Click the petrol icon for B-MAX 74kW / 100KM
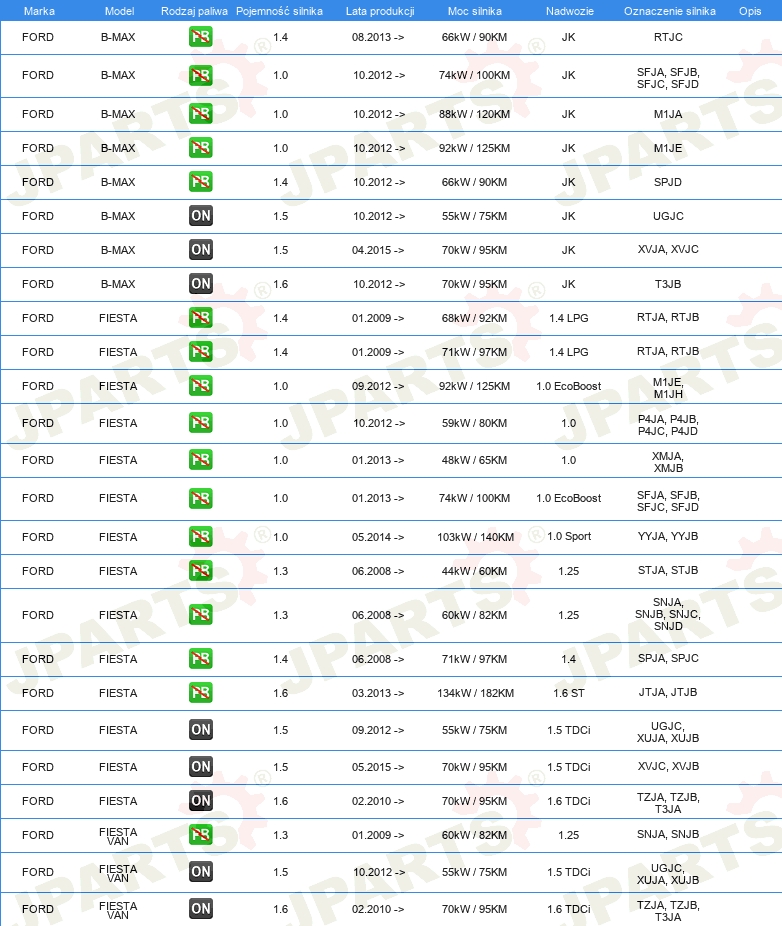The height and width of the screenshot is (926, 782). [x=201, y=76]
